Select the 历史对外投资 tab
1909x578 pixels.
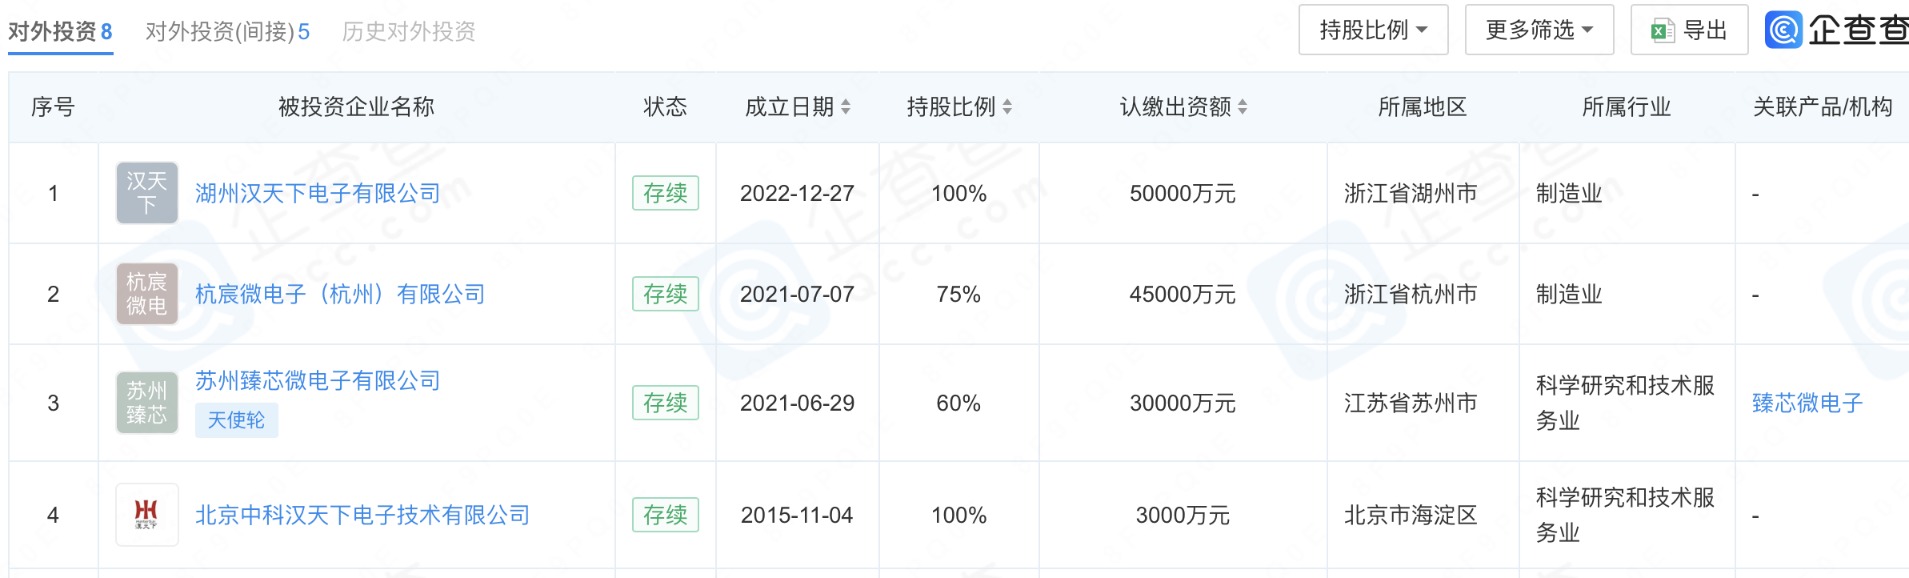click(408, 32)
